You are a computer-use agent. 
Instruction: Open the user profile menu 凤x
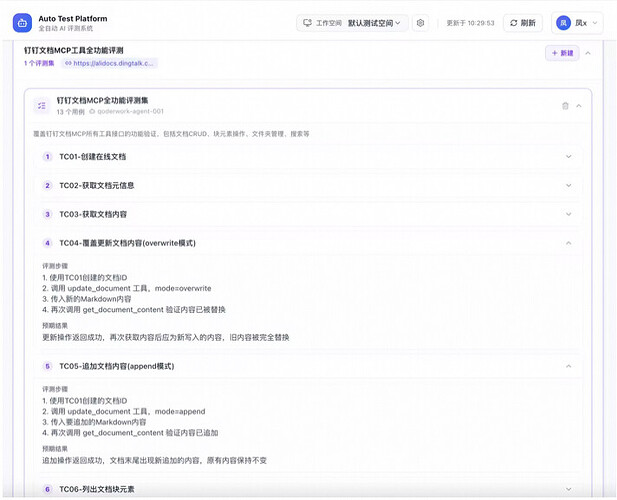point(577,23)
